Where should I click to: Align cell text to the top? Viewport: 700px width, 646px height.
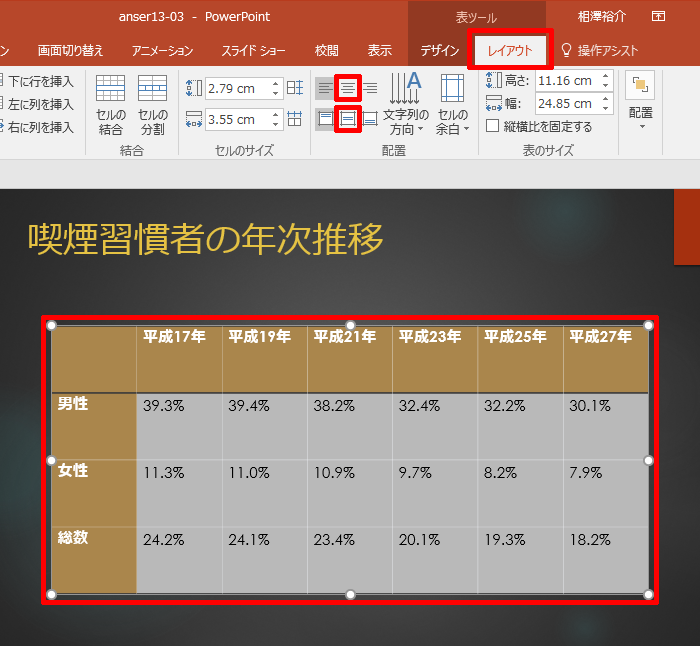click(x=325, y=119)
